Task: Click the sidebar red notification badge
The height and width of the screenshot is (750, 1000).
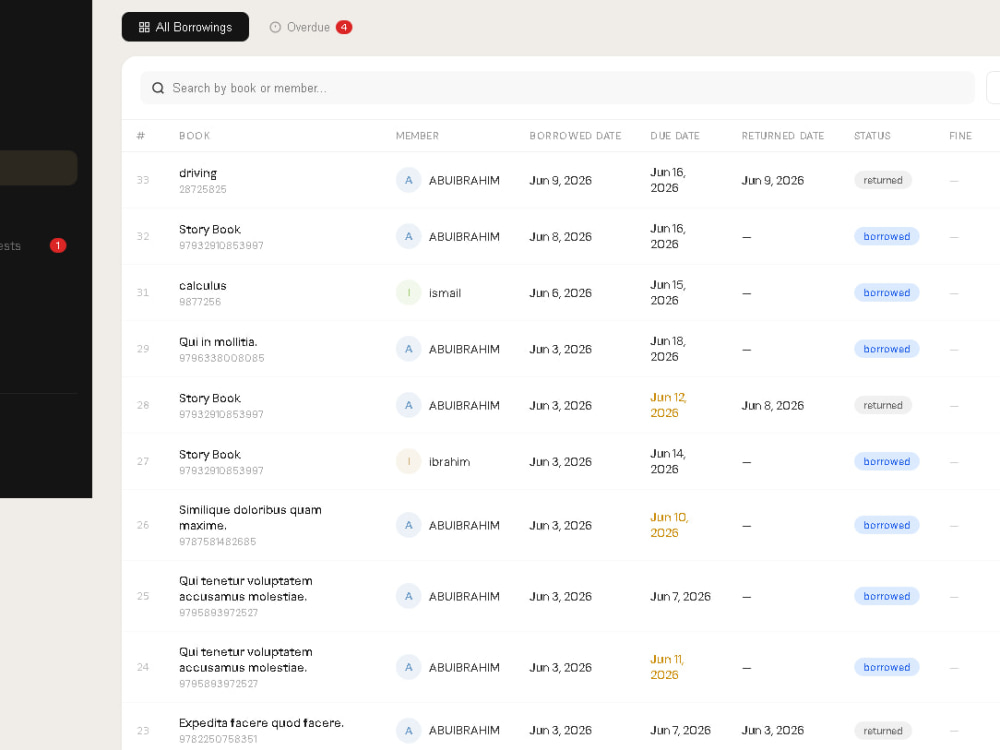Action: click(57, 246)
